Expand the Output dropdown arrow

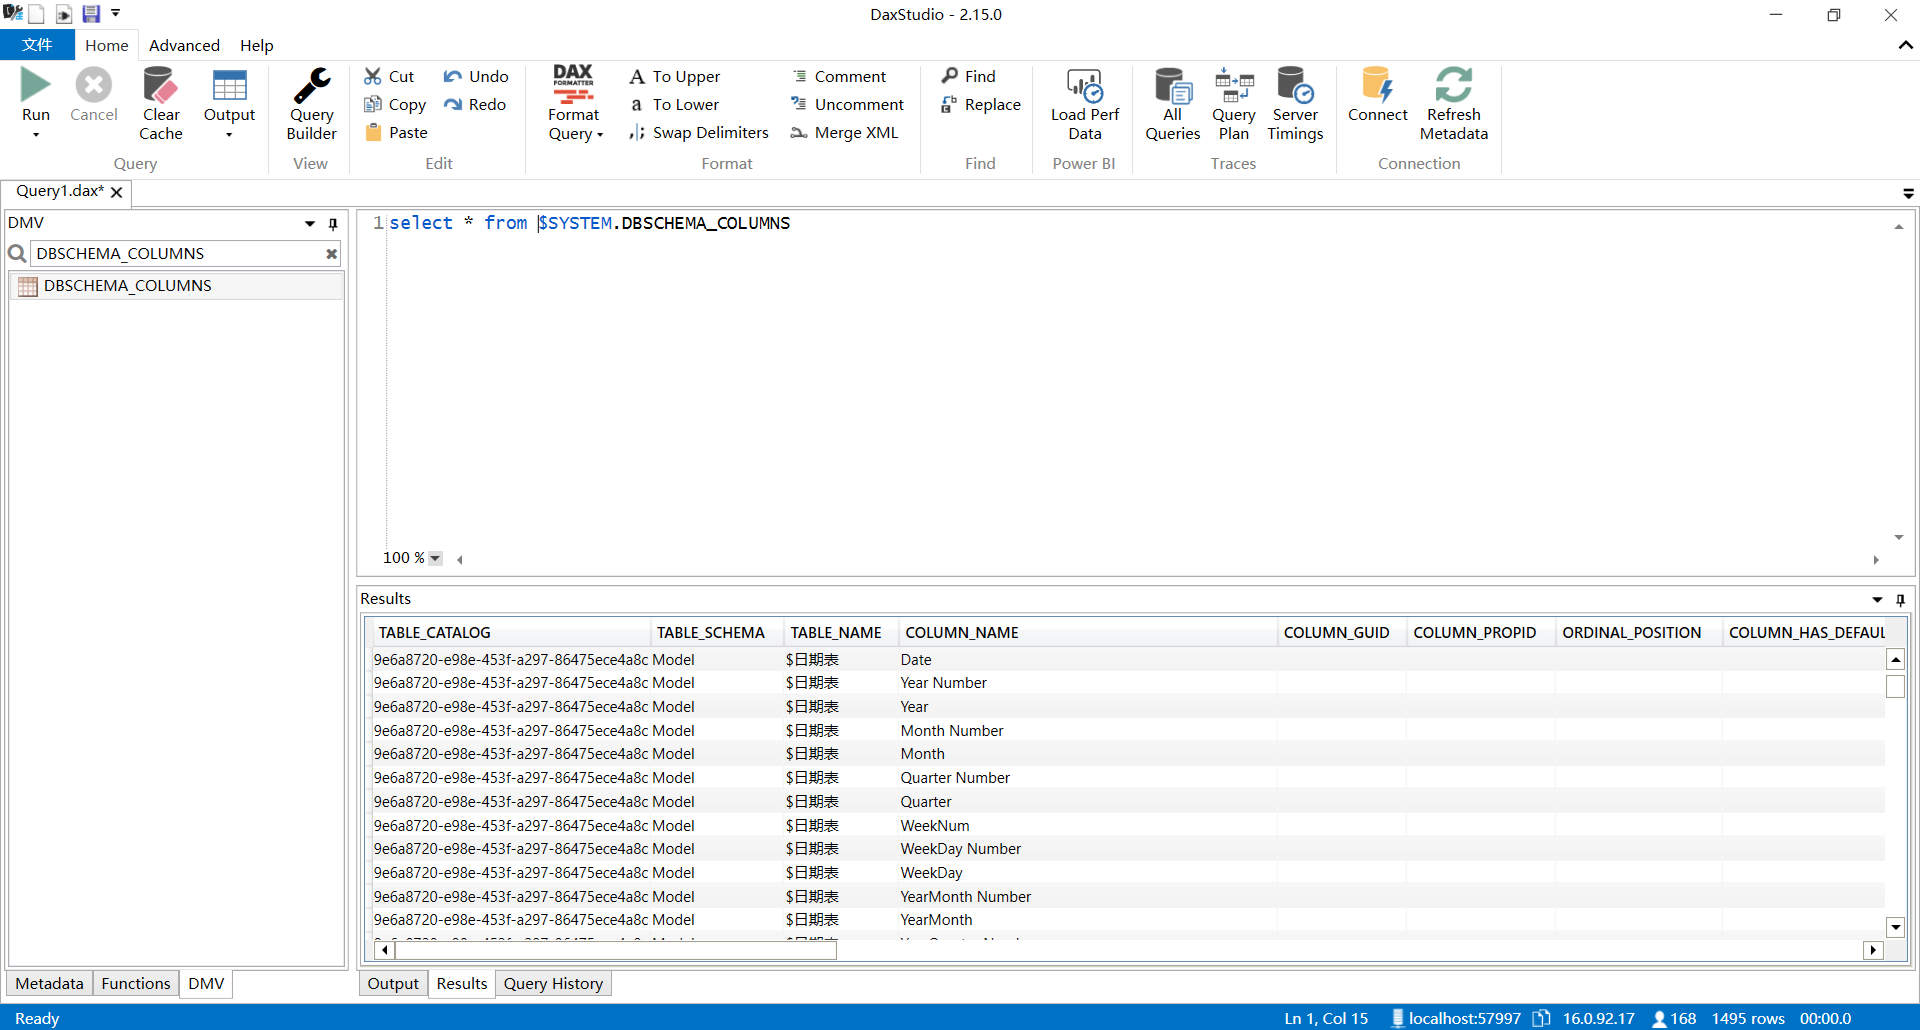pyautogui.click(x=229, y=135)
